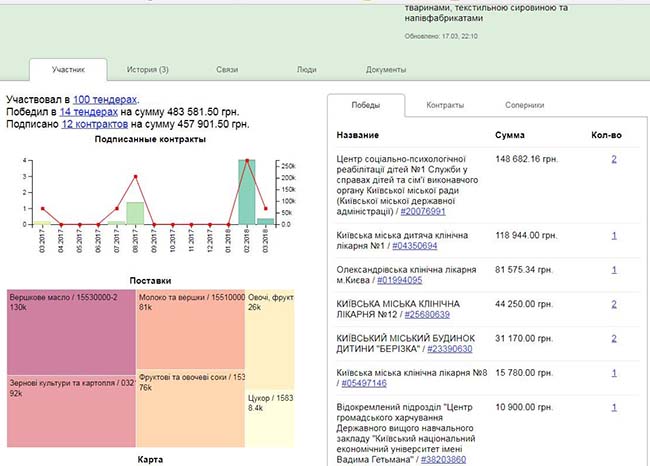Click the Зернові культури та картопля block

coord(70,410)
